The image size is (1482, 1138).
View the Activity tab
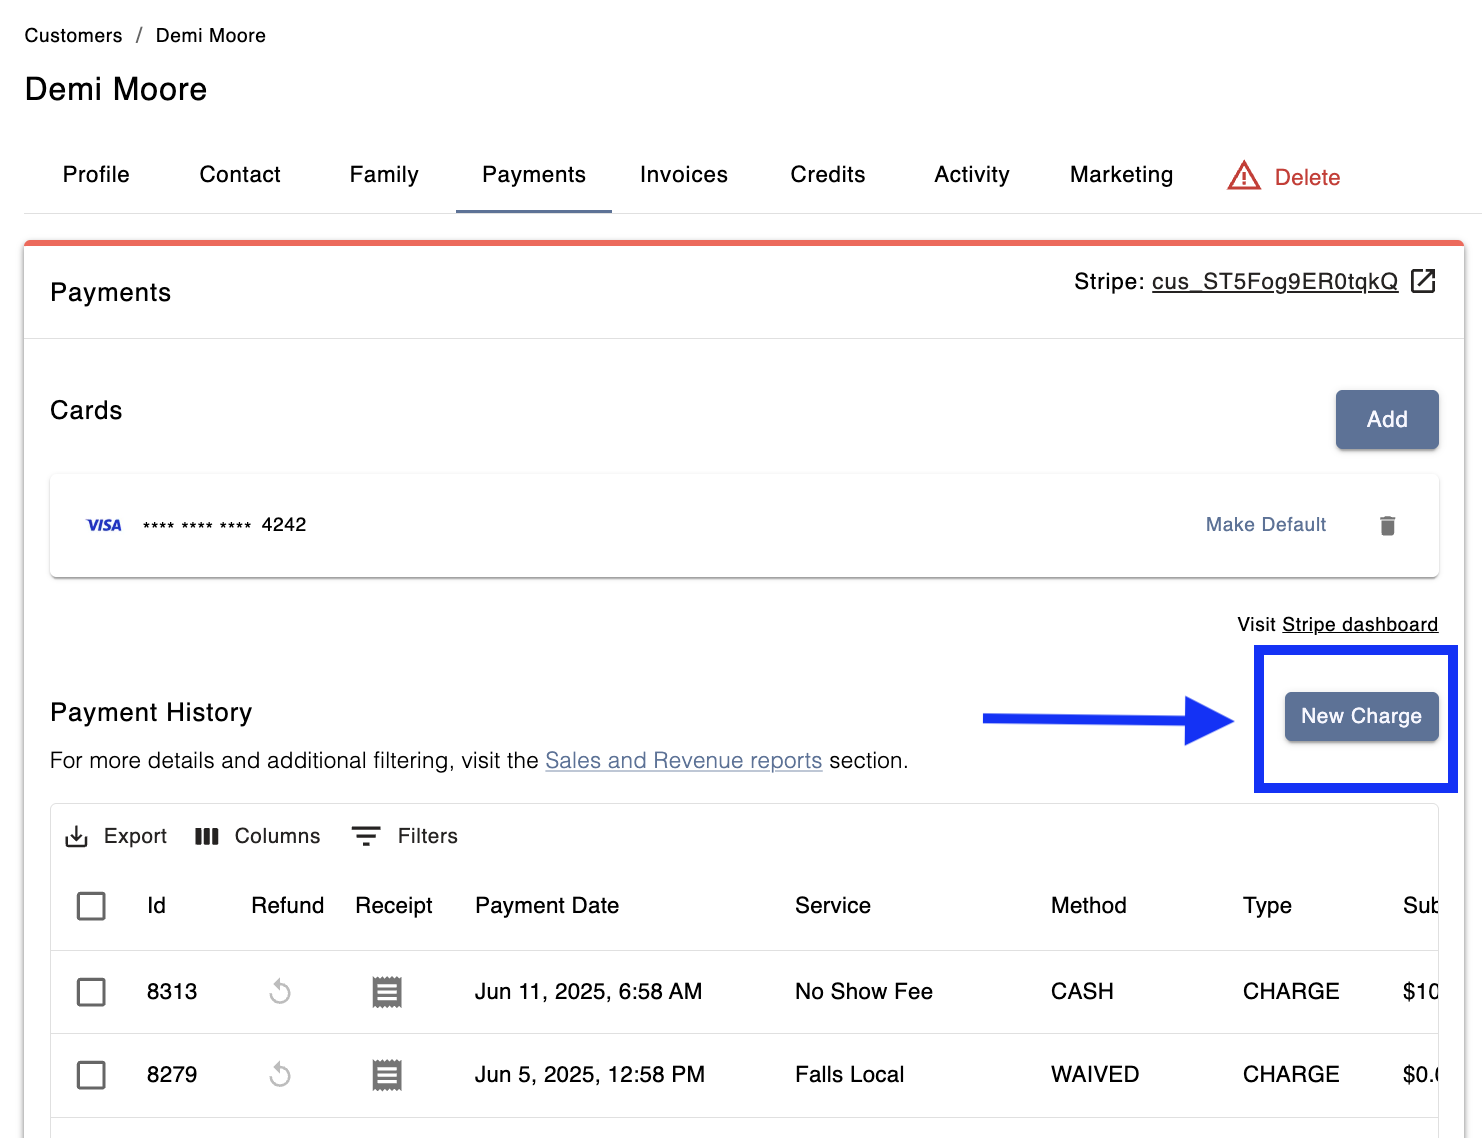pyautogui.click(x=972, y=175)
